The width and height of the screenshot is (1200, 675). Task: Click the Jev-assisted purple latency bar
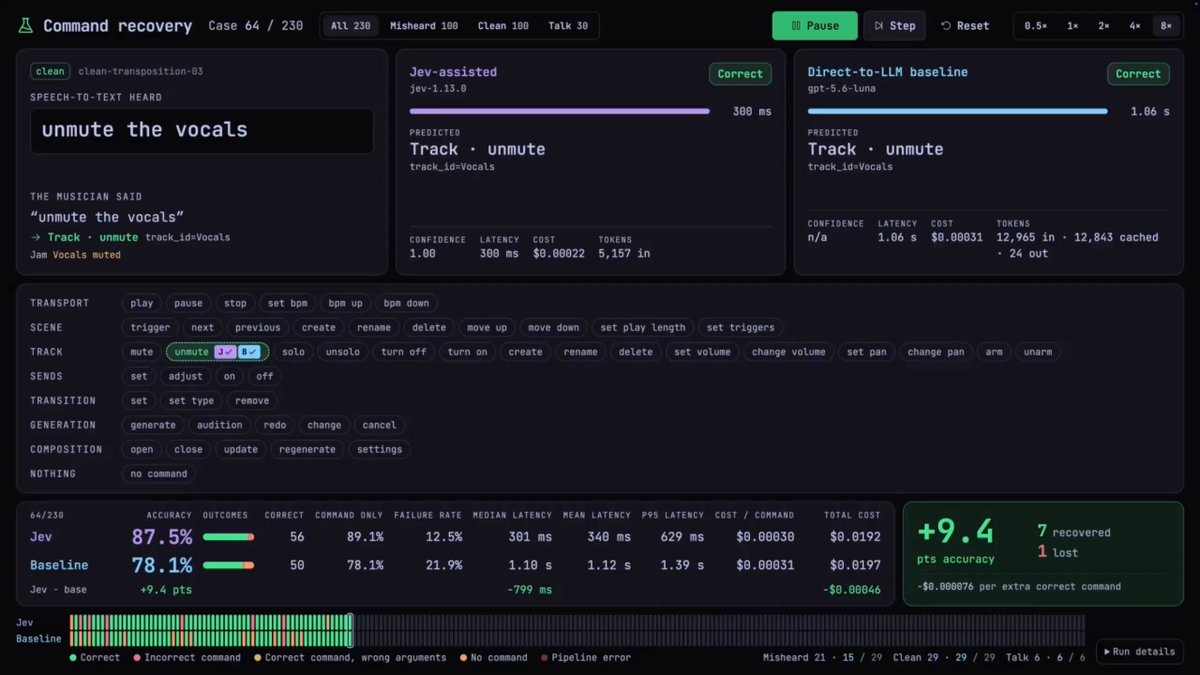560,111
